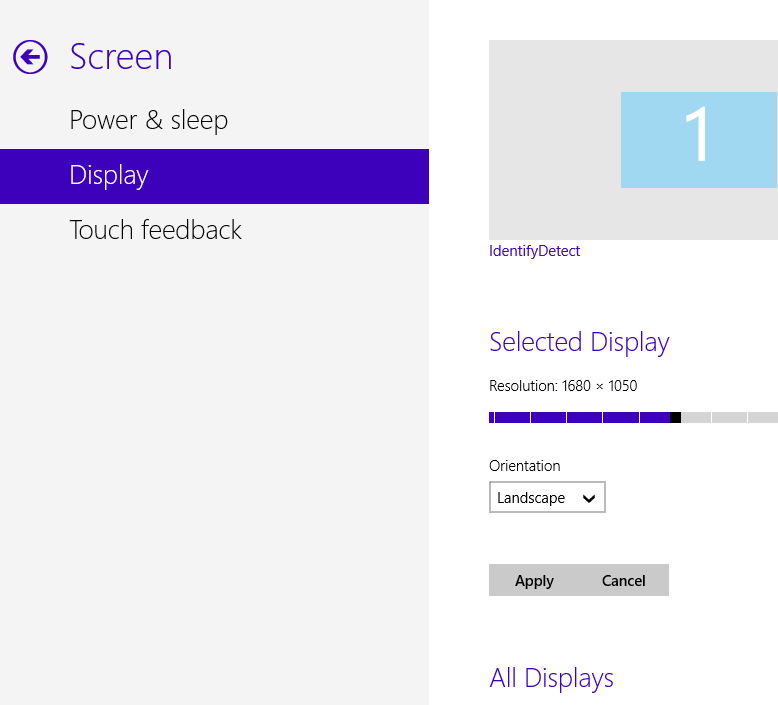Open Power & sleep settings
The height and width of the screenshot is (705, 778).
point(214,120)
